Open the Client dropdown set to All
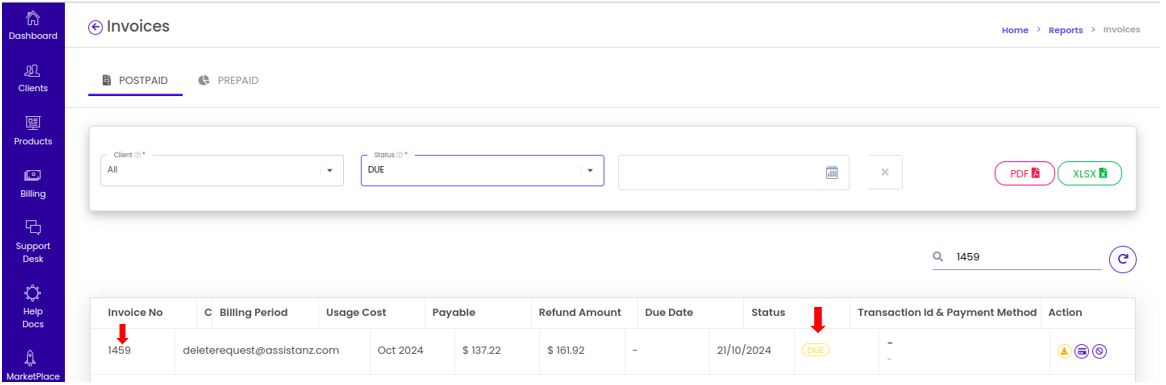 coord(222,170)
